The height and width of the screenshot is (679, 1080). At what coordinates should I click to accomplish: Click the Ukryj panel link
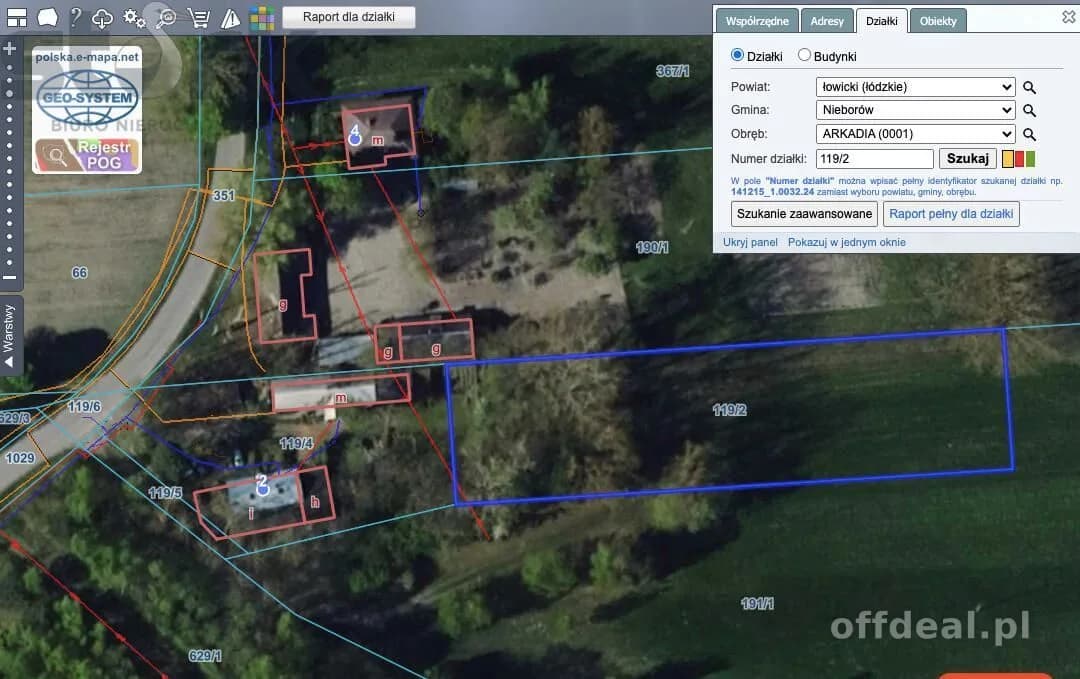(x=750, y=242)
